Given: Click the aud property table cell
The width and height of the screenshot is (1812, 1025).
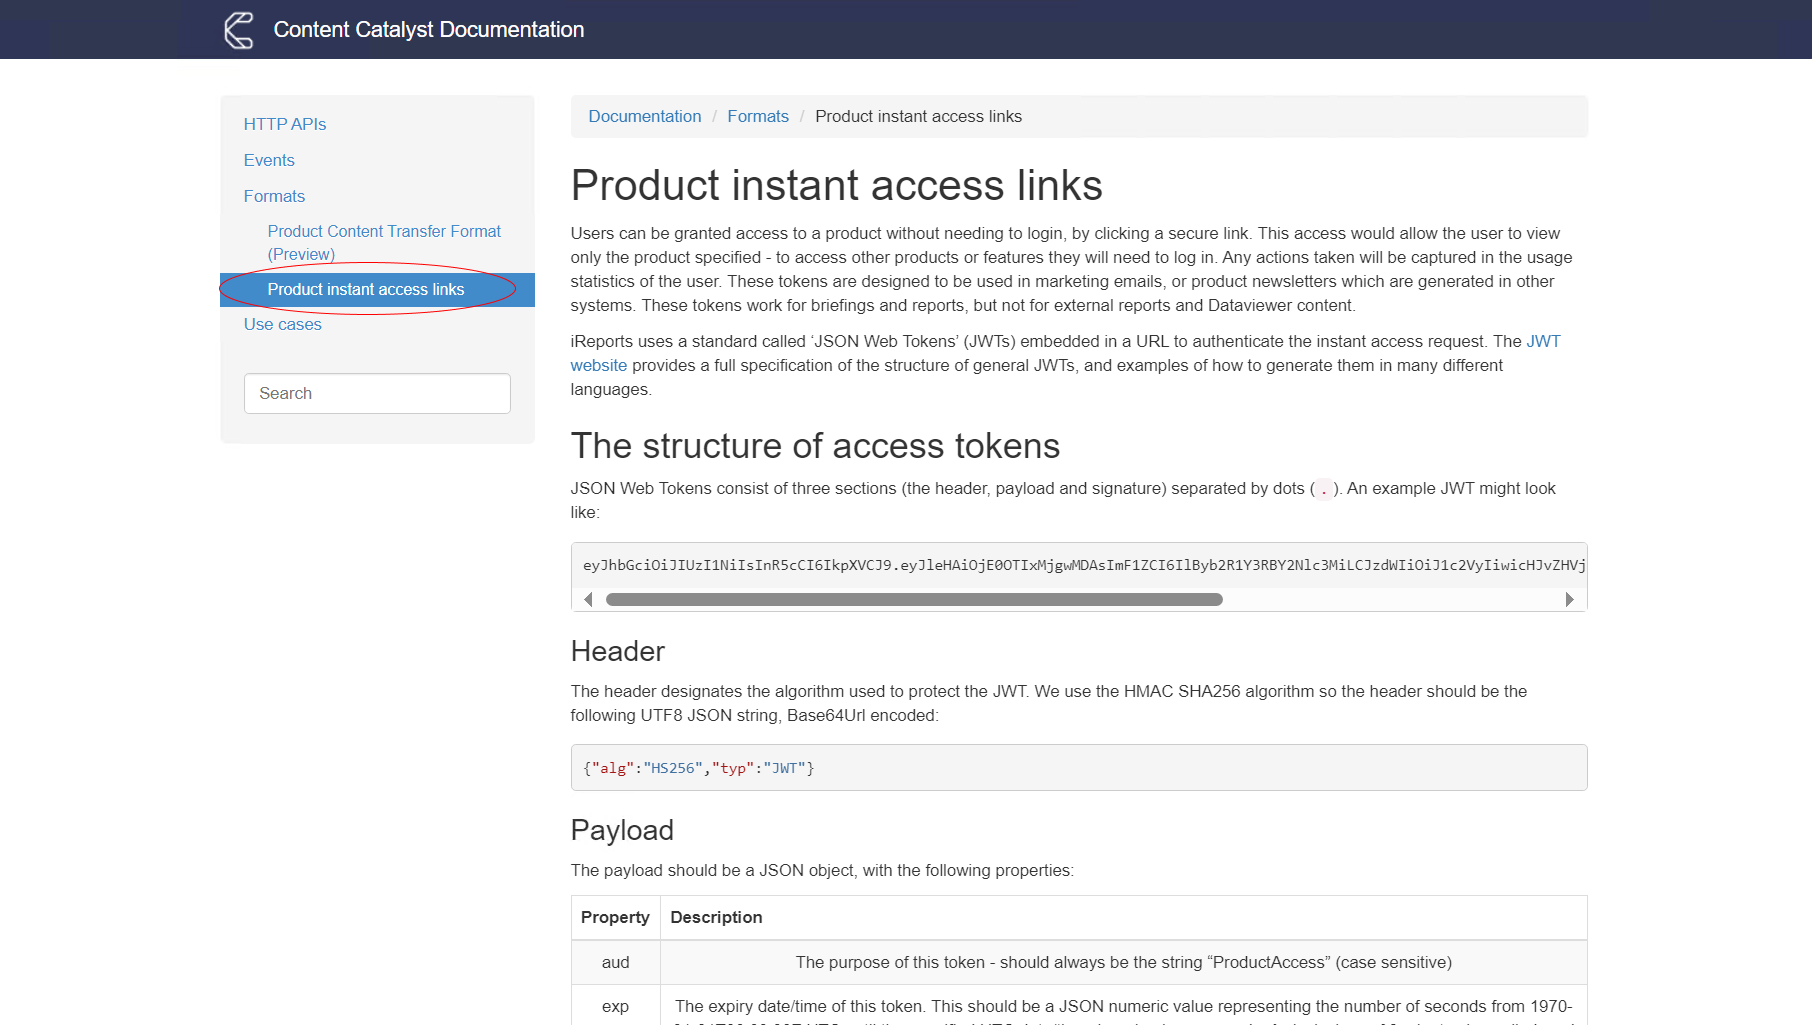Looking at the screenshot, I should [615, 962].
